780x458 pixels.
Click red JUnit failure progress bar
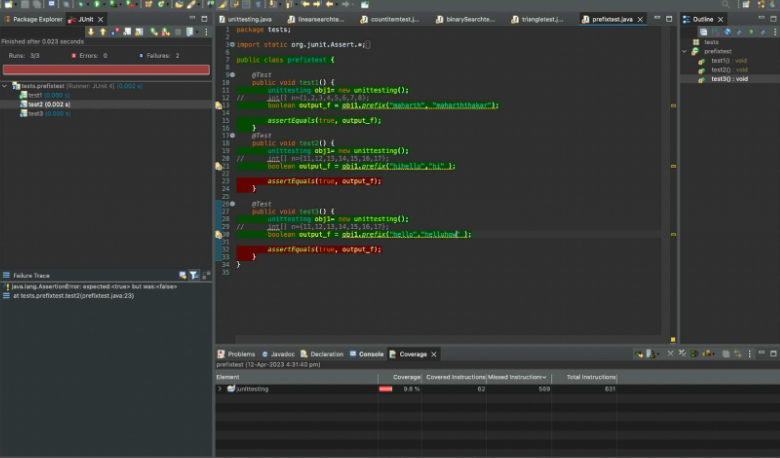click(105, 70)
